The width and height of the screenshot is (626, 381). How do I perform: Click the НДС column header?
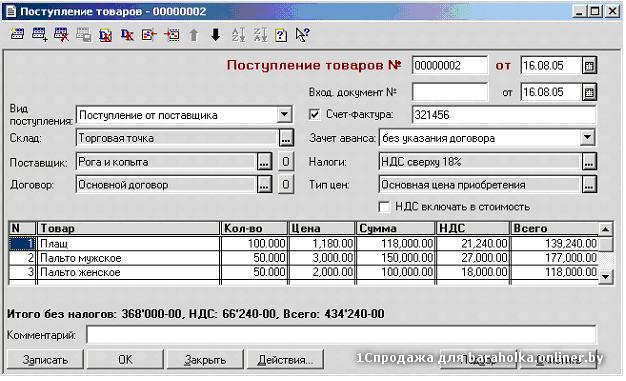point(473,228)
